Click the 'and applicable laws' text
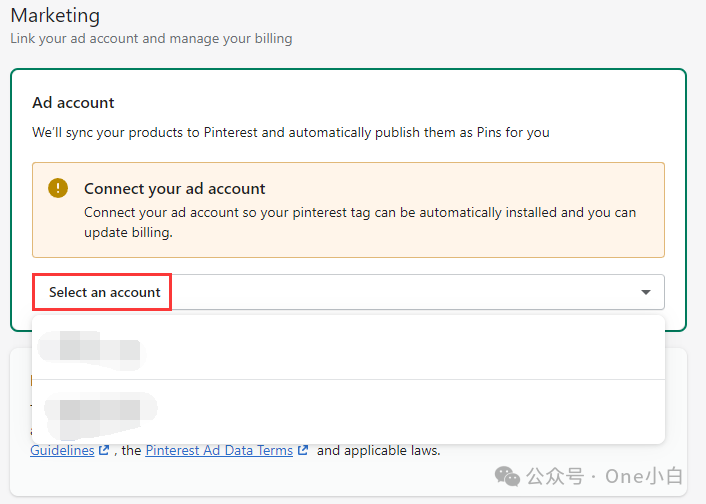The width and height of the screenshot is (706, 504). coord(378,450)
